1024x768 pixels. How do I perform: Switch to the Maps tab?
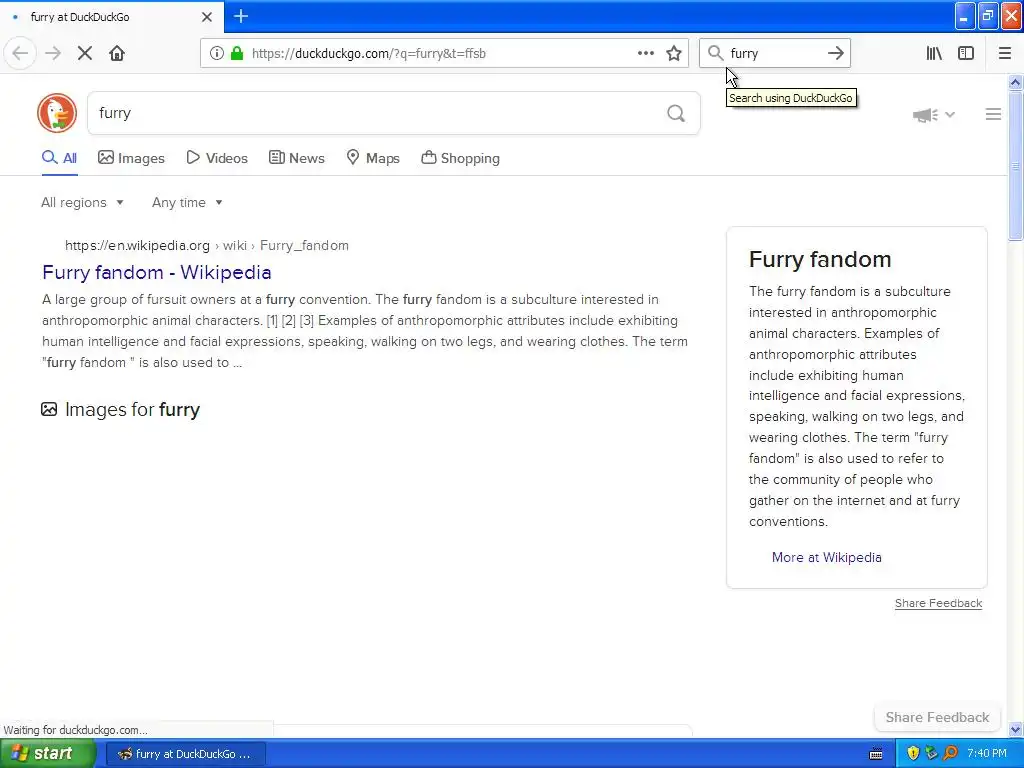tap(373, 158)
